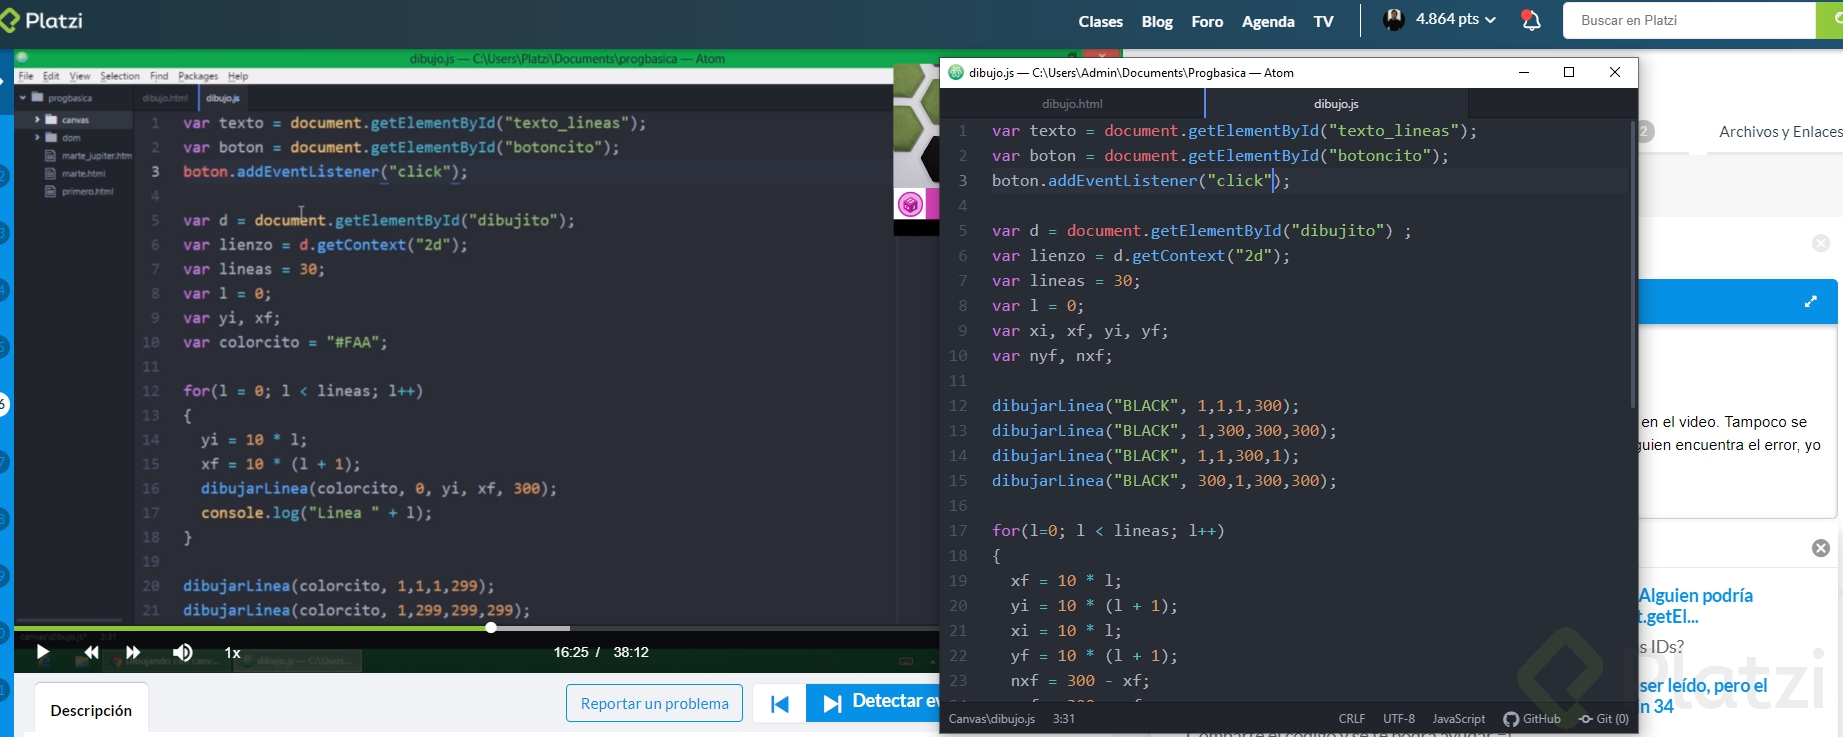
Task: Open the 'Alguien podría' discussion link
Action: point(1696,606)
